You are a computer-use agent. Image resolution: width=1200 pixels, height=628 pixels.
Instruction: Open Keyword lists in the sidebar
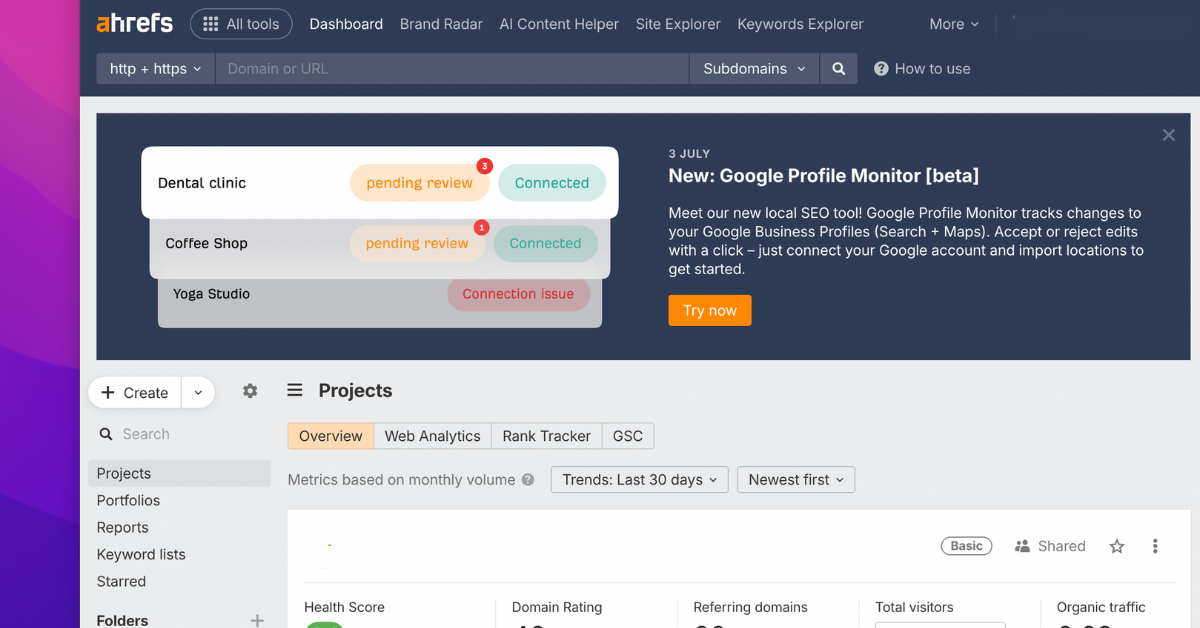(141, 554)
